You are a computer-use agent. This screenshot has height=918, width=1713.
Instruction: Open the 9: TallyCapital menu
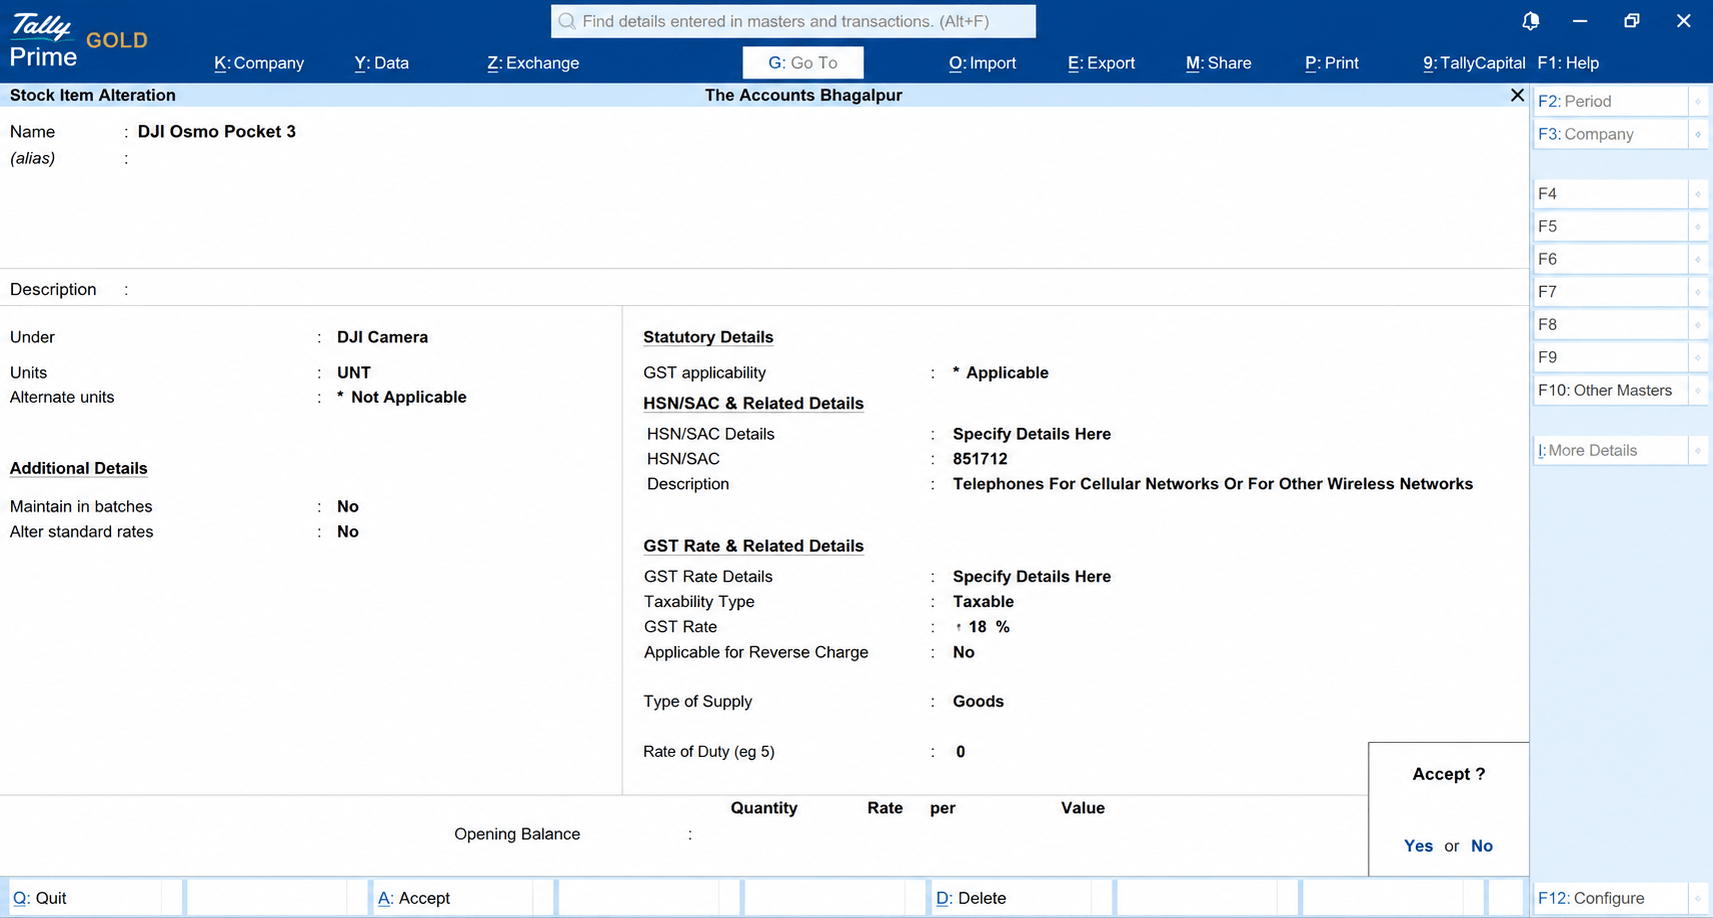[1474, 63]
